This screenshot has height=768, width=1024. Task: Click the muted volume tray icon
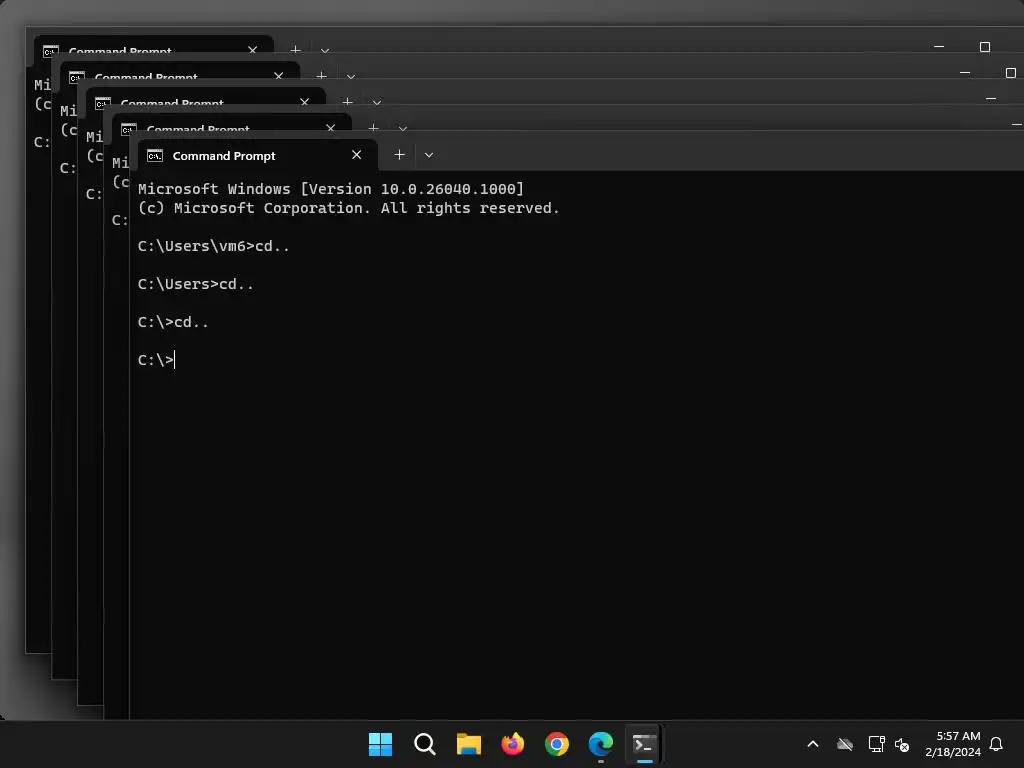coord(902,744)
